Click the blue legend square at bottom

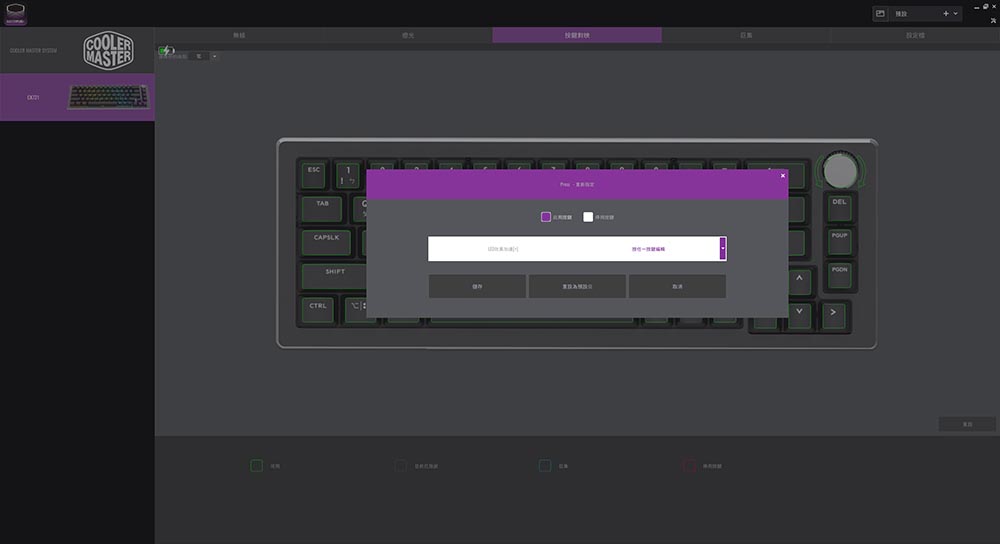pyautogui.click(x=545, y=466)
